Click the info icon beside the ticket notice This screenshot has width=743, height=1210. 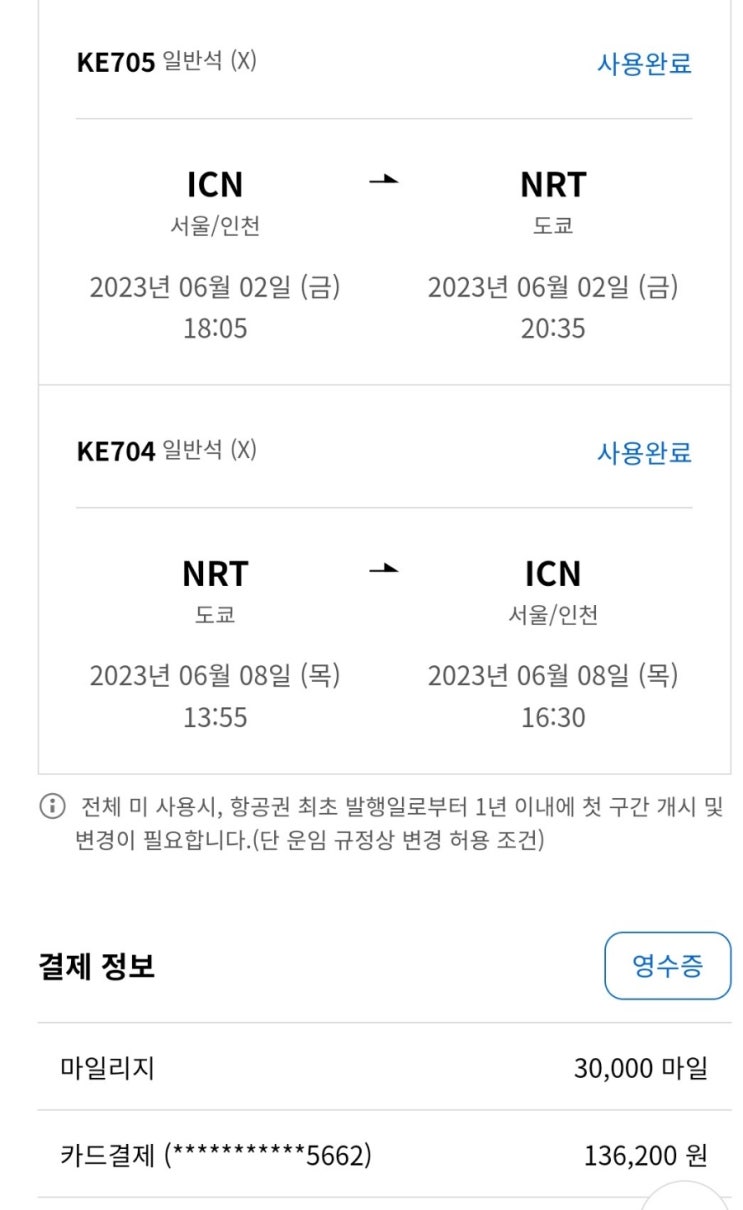coord(52,807)
